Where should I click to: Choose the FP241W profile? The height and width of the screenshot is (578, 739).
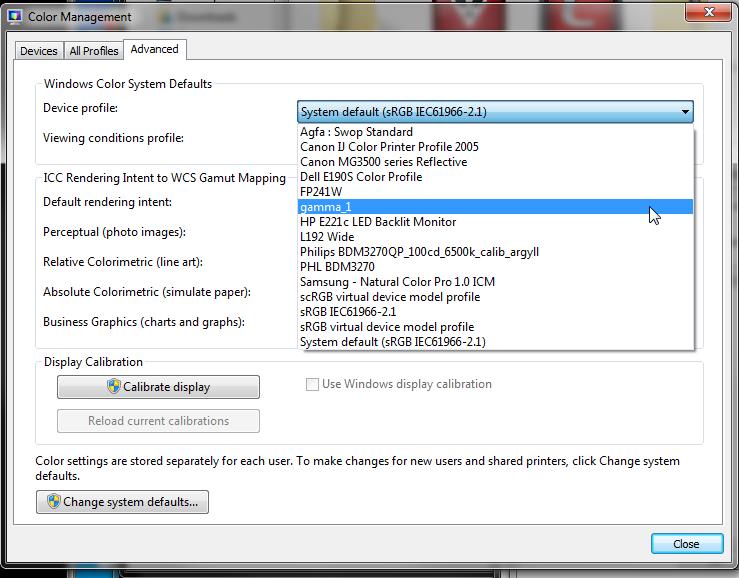click(495, 192)
